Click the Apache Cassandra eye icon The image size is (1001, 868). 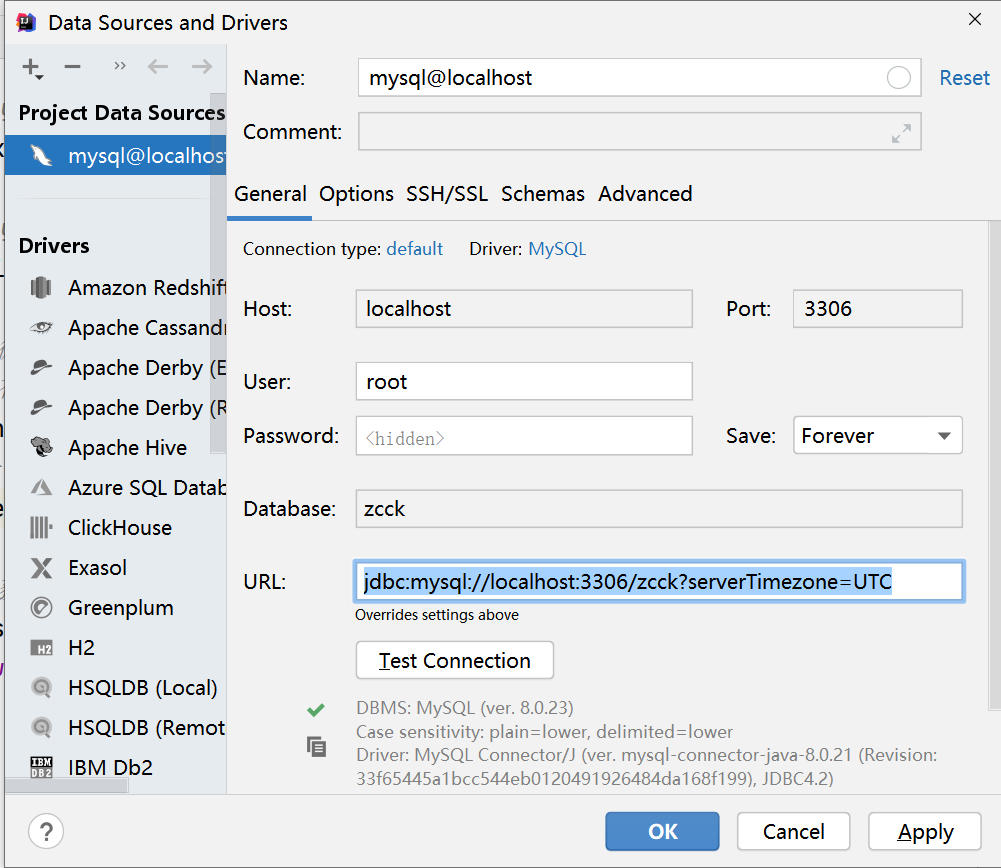41,328
